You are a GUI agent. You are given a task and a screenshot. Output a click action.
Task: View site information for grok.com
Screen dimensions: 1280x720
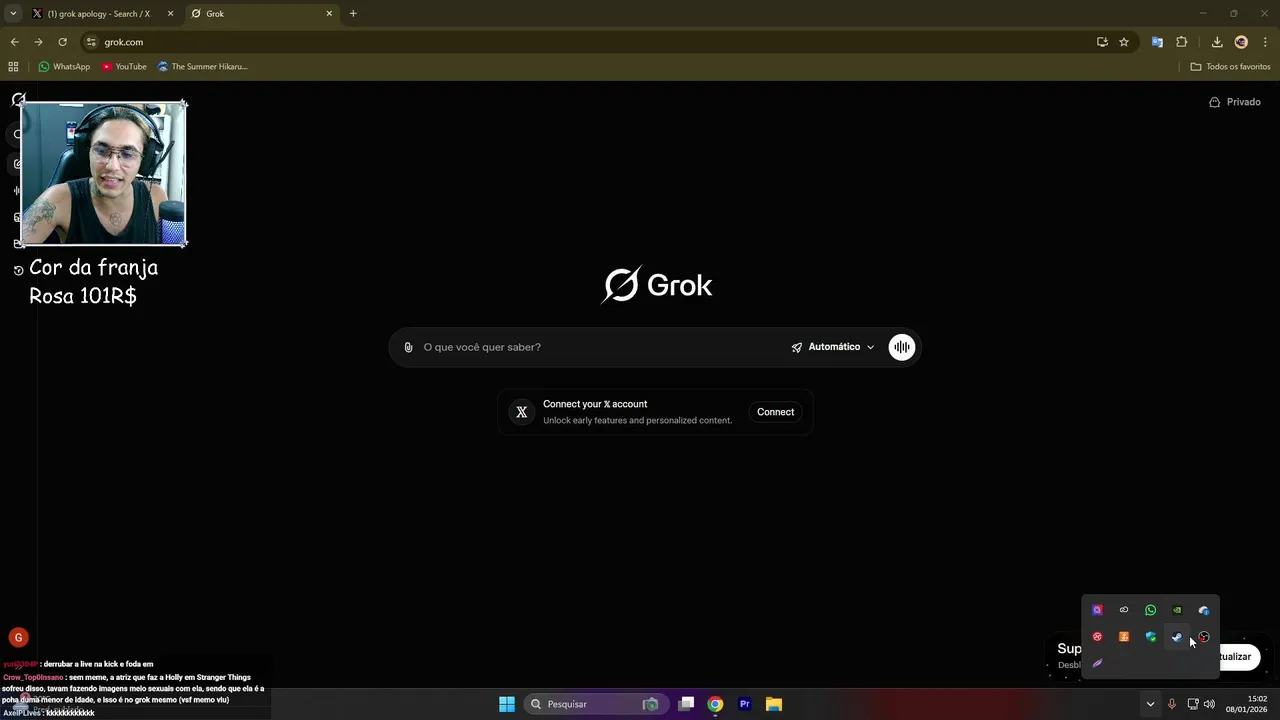91,42
